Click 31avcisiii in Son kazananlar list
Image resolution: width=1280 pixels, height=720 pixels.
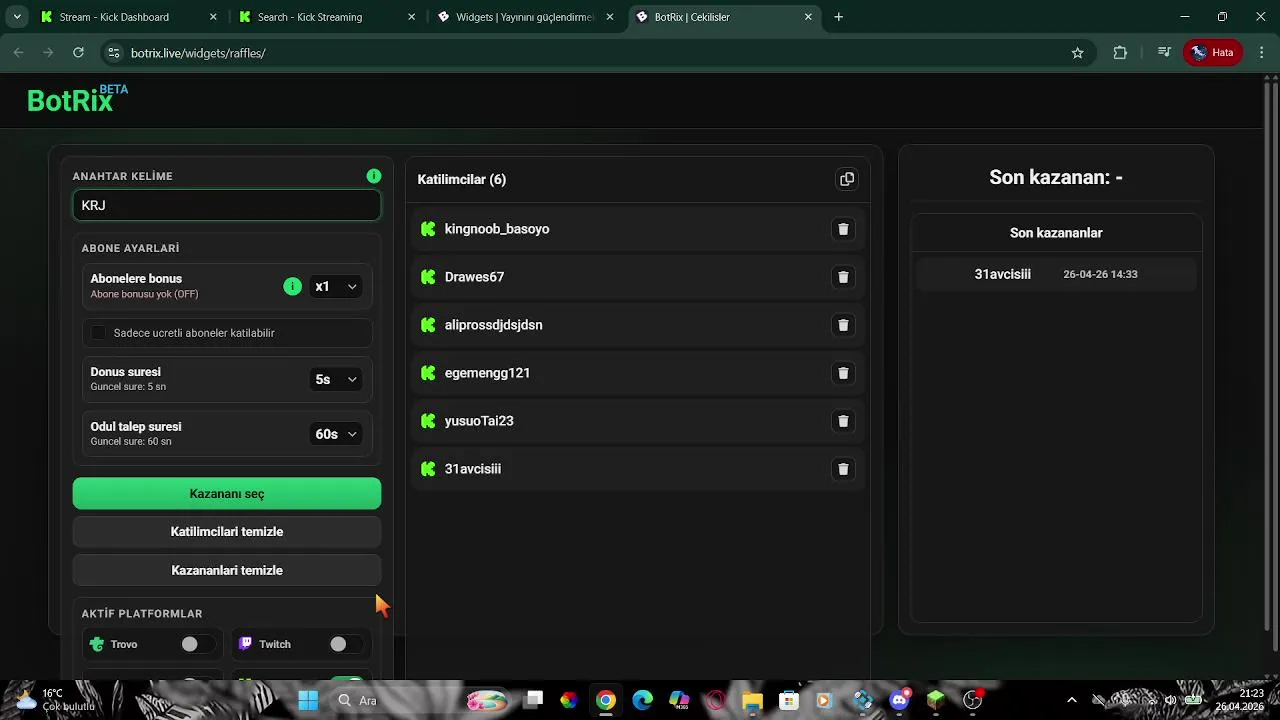coord(1002,274)
